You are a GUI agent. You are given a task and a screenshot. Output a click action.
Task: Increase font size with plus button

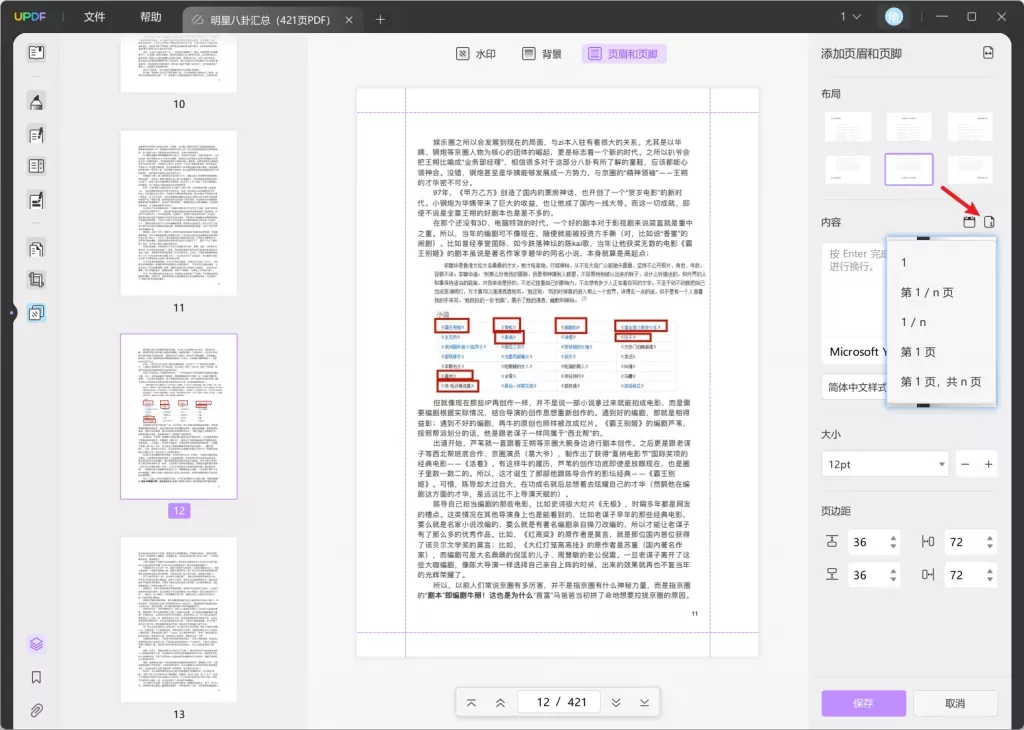988,464
